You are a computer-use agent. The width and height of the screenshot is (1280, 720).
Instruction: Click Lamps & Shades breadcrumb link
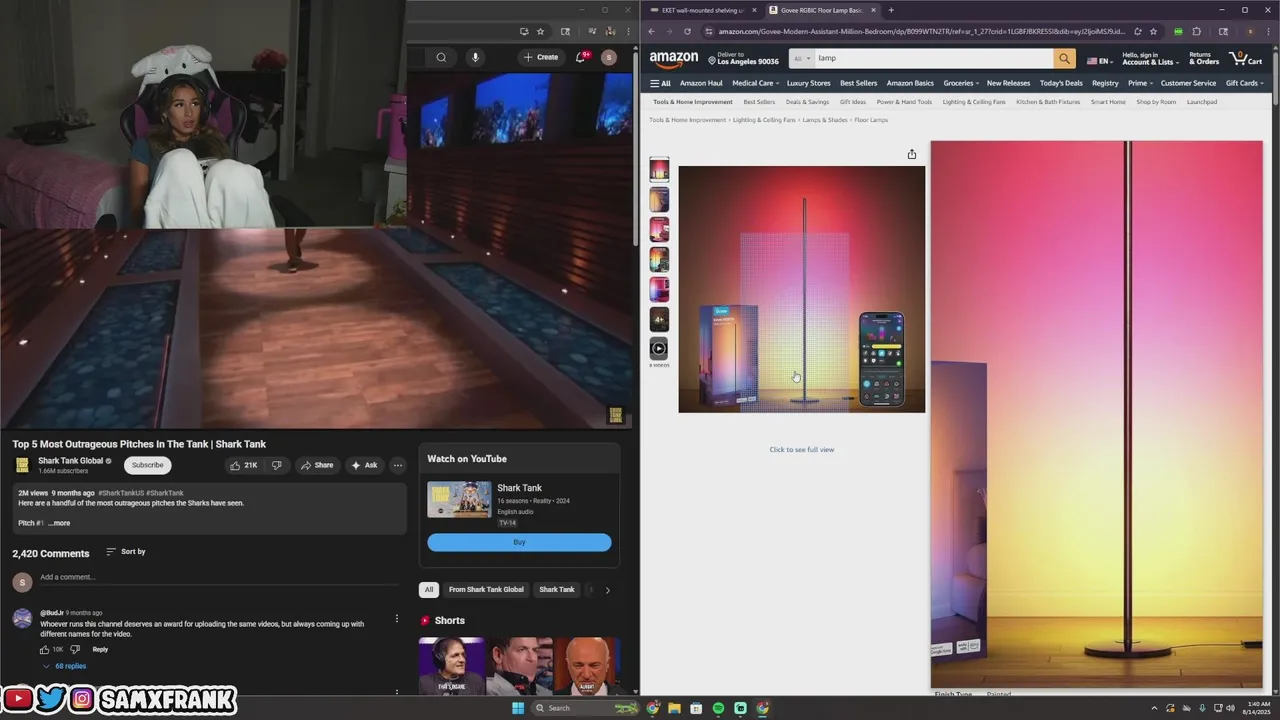point(825,120)
